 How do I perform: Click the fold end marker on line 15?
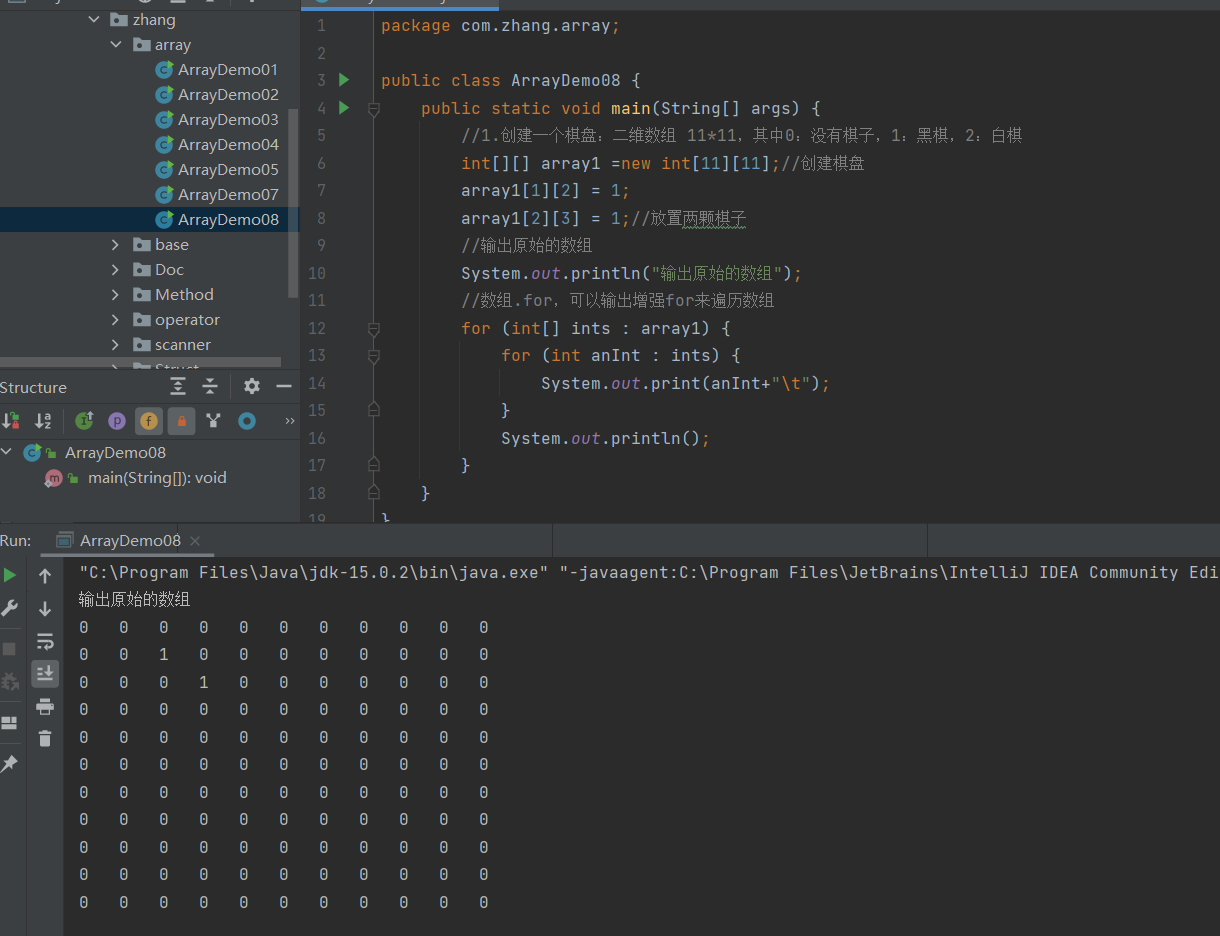374,409
